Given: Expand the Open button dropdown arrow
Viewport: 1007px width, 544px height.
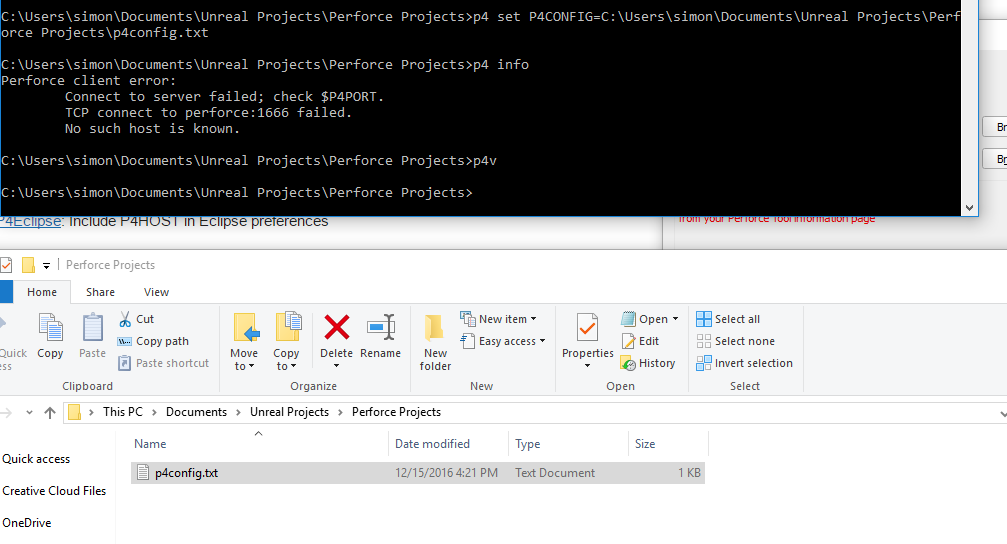Looking at the screenshot, I should point(675,319).
